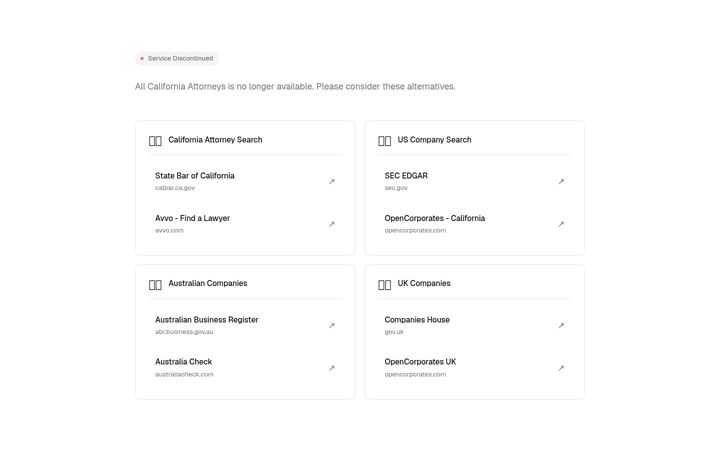720x450 pixels.
Task: Click the UK Companies heading
Action: click(424, 283)
